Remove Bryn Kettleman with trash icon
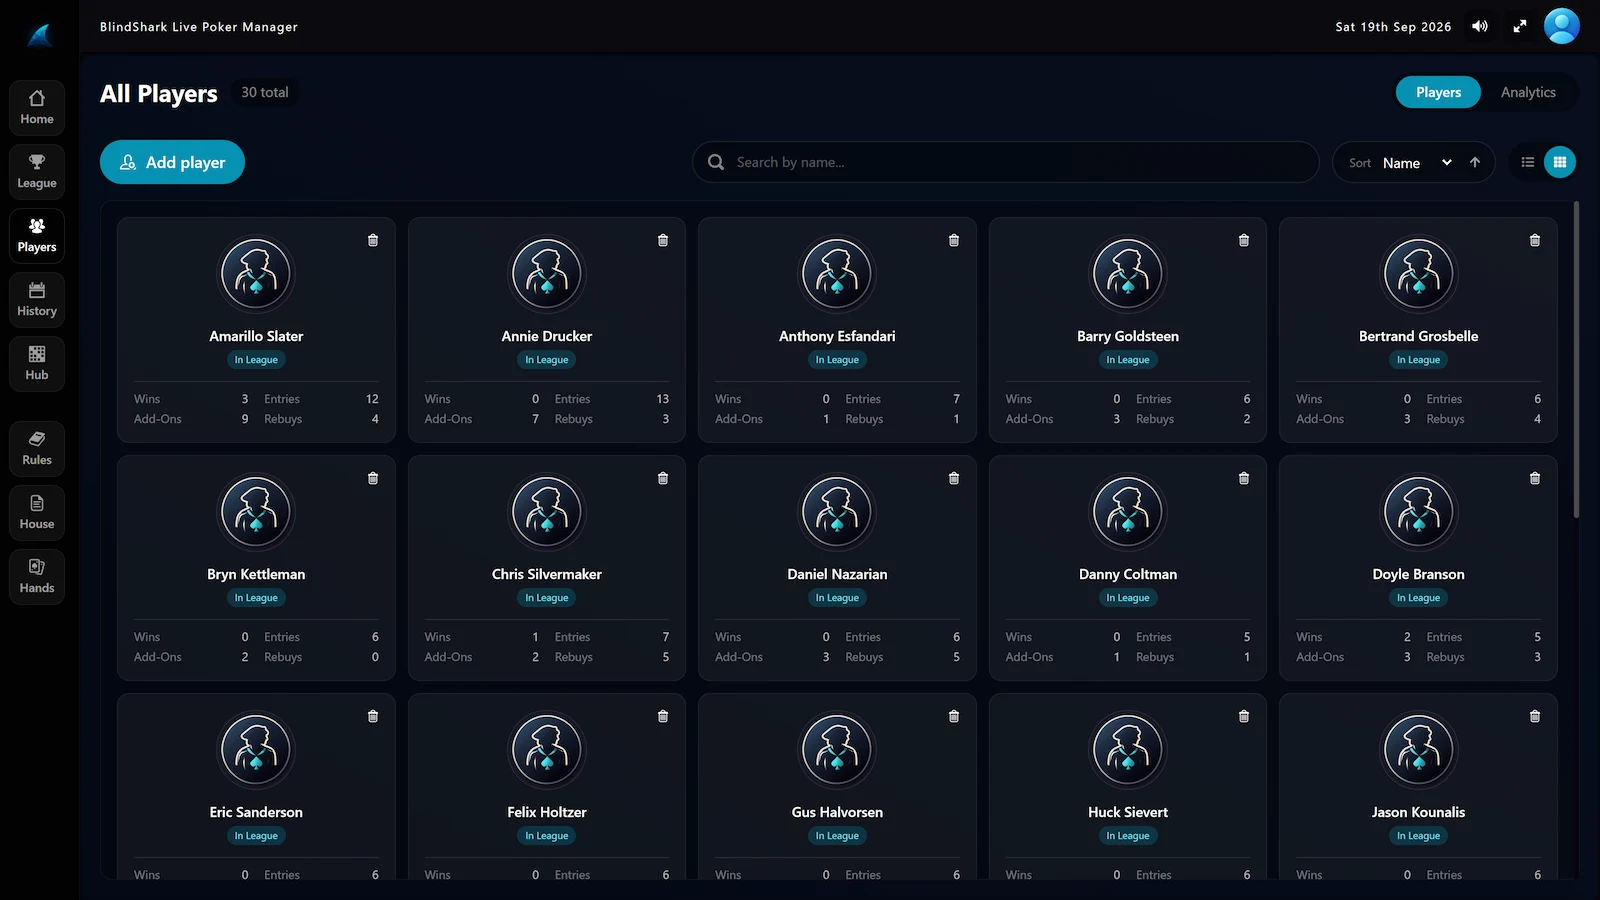 pos(373,478)
